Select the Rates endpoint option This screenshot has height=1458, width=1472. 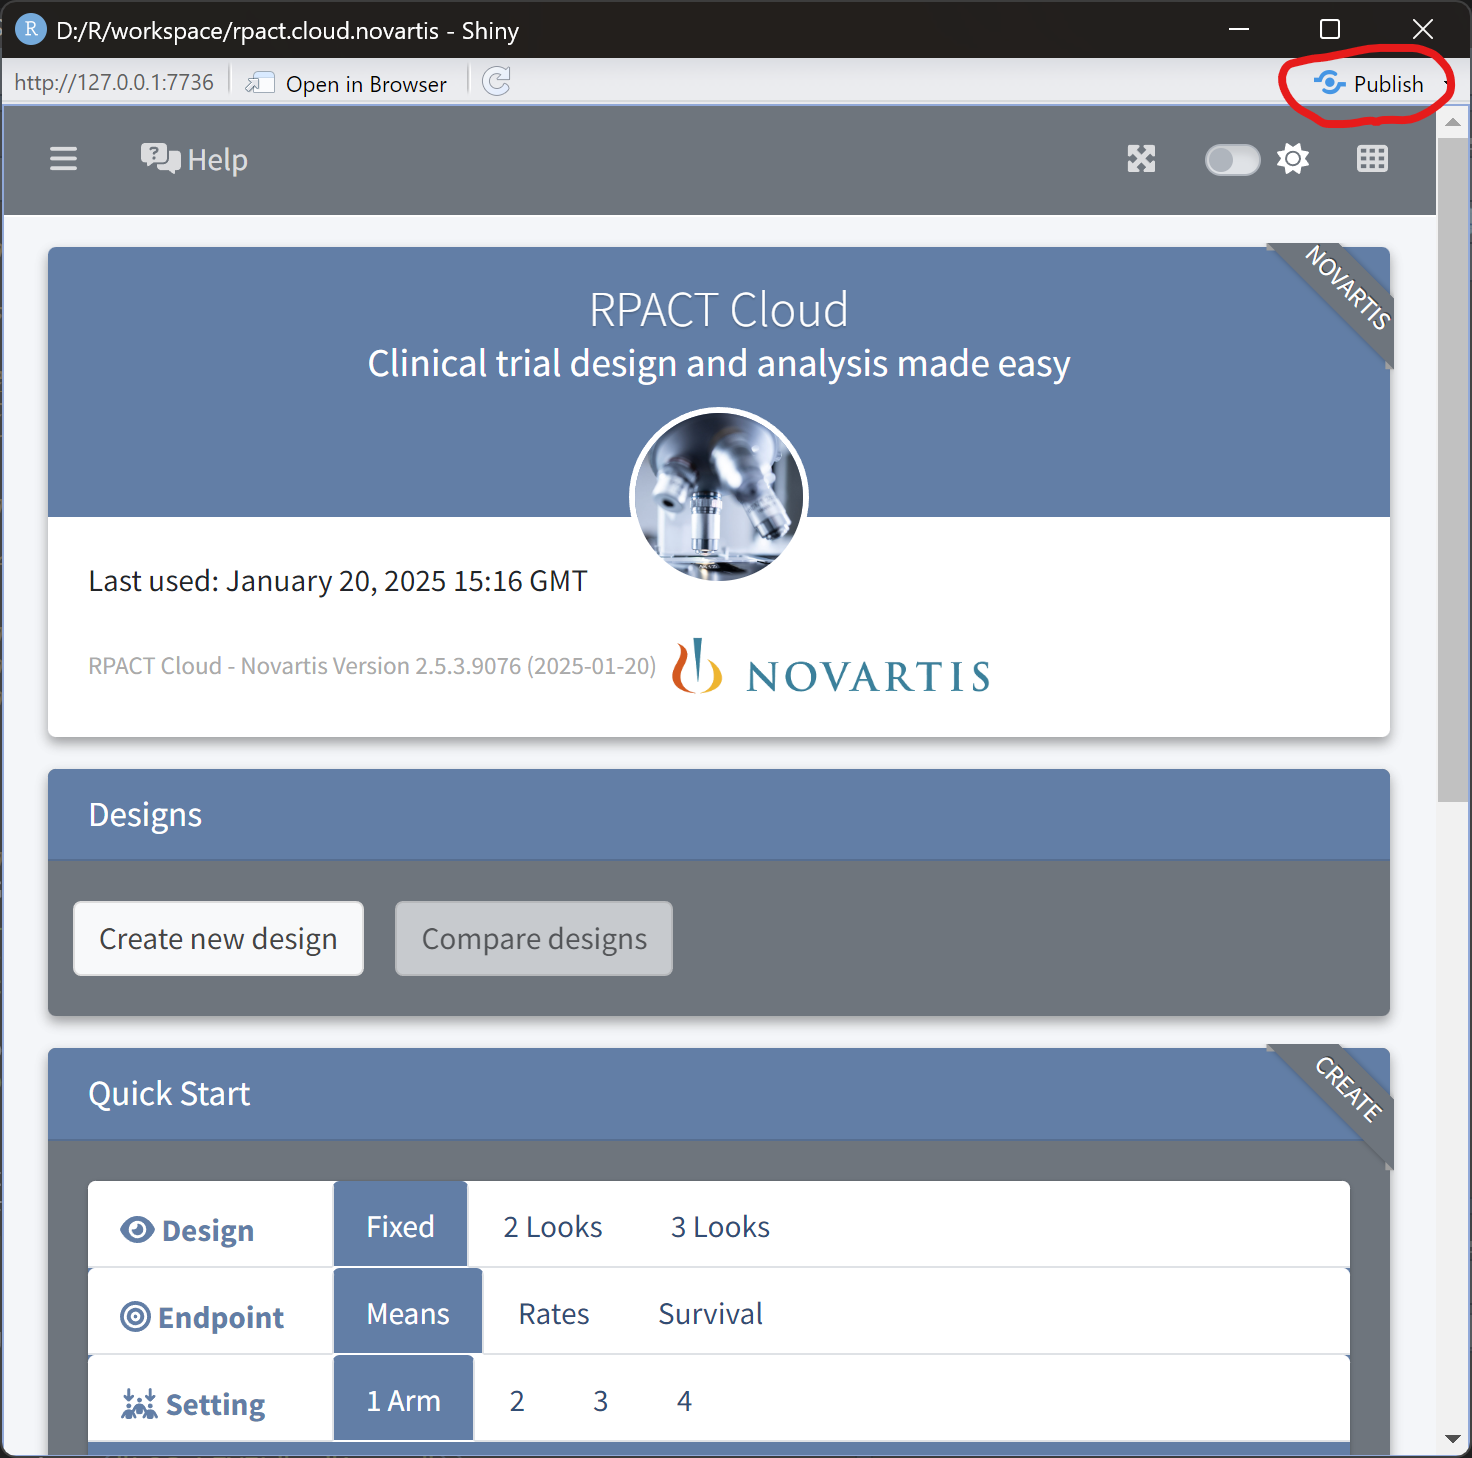(553, 1313)
